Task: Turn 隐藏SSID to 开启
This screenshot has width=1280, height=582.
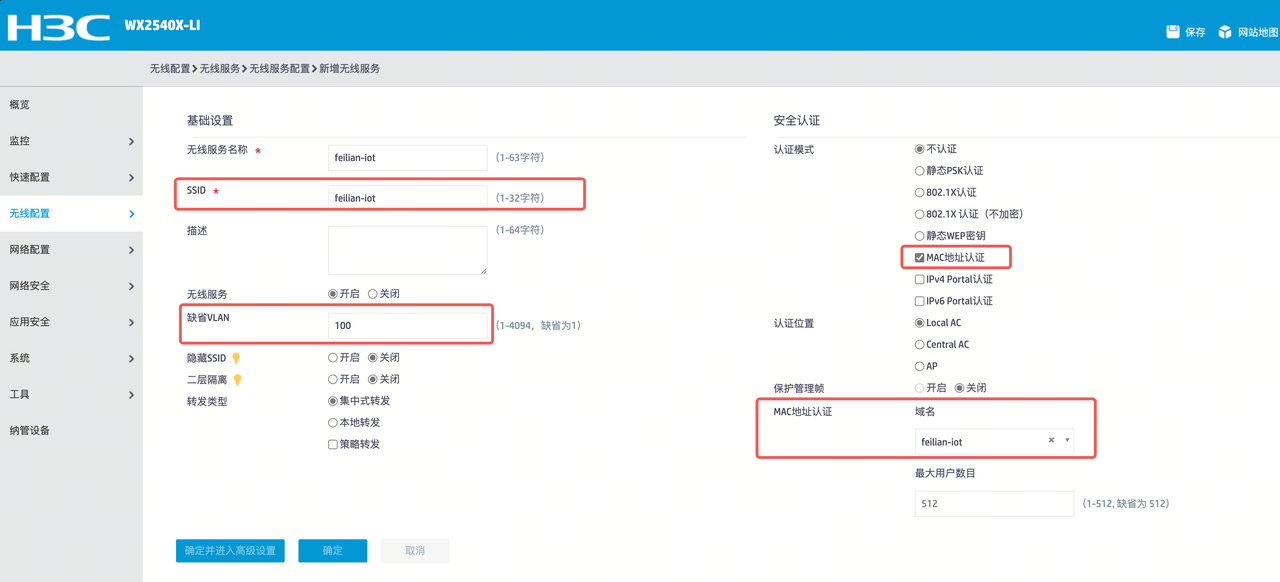Action: click(x=333, y=358)
